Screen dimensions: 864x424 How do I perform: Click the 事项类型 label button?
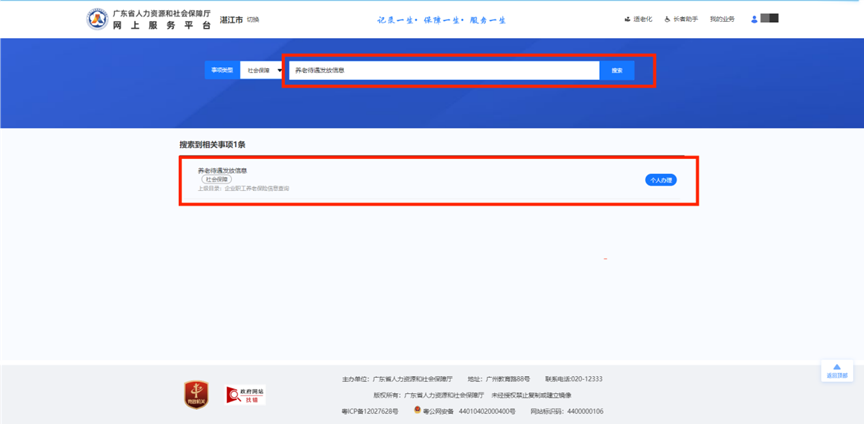(220, 71)
